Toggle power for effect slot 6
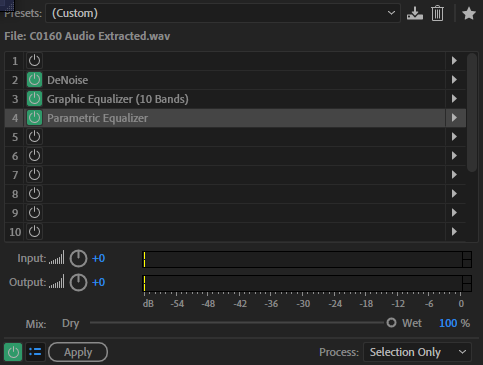The height and width of the screenshot is (365, 483). (x=34, y=156)
